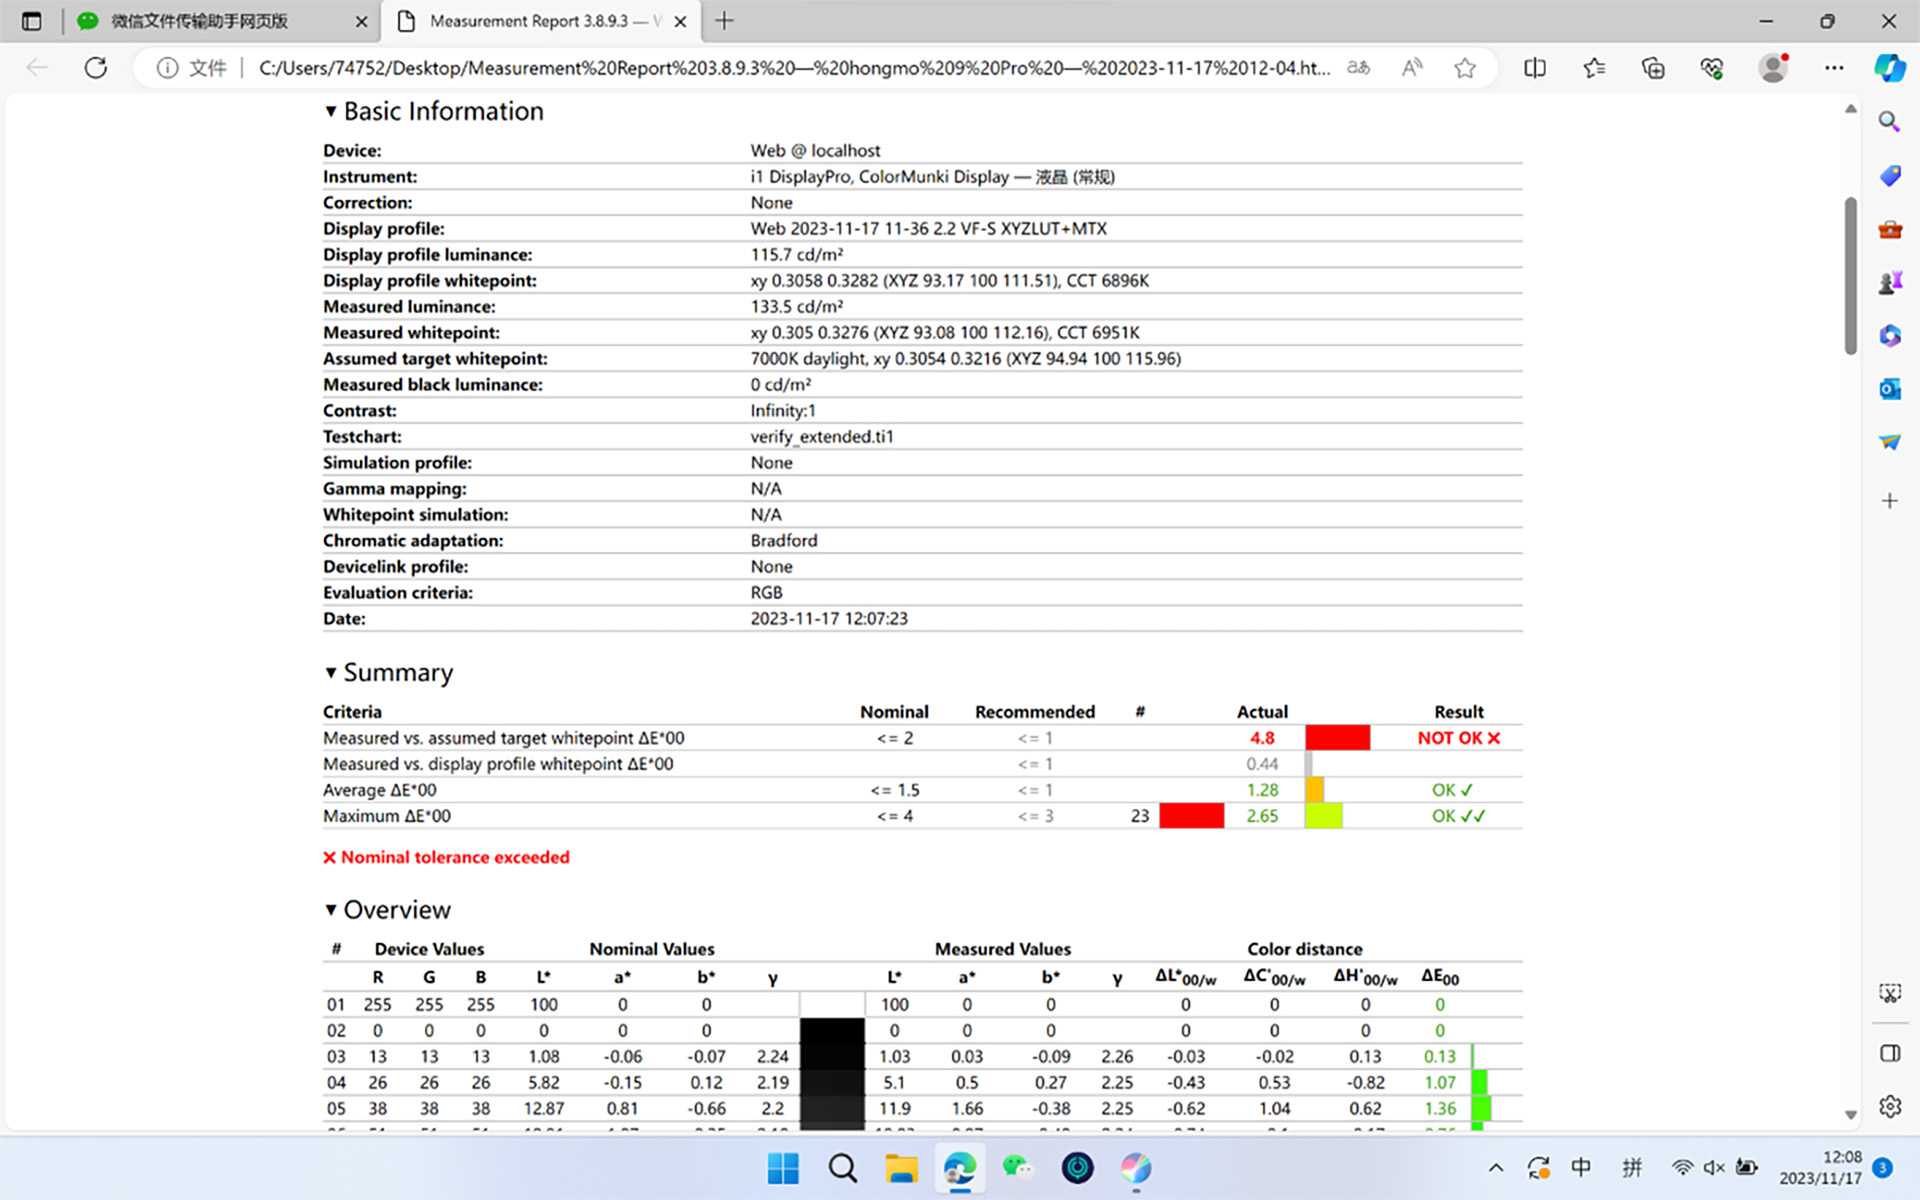Switch to the WeChat file transfer tab
The width and height of the screenshot is (1920, 1200).
coord(223,21)
